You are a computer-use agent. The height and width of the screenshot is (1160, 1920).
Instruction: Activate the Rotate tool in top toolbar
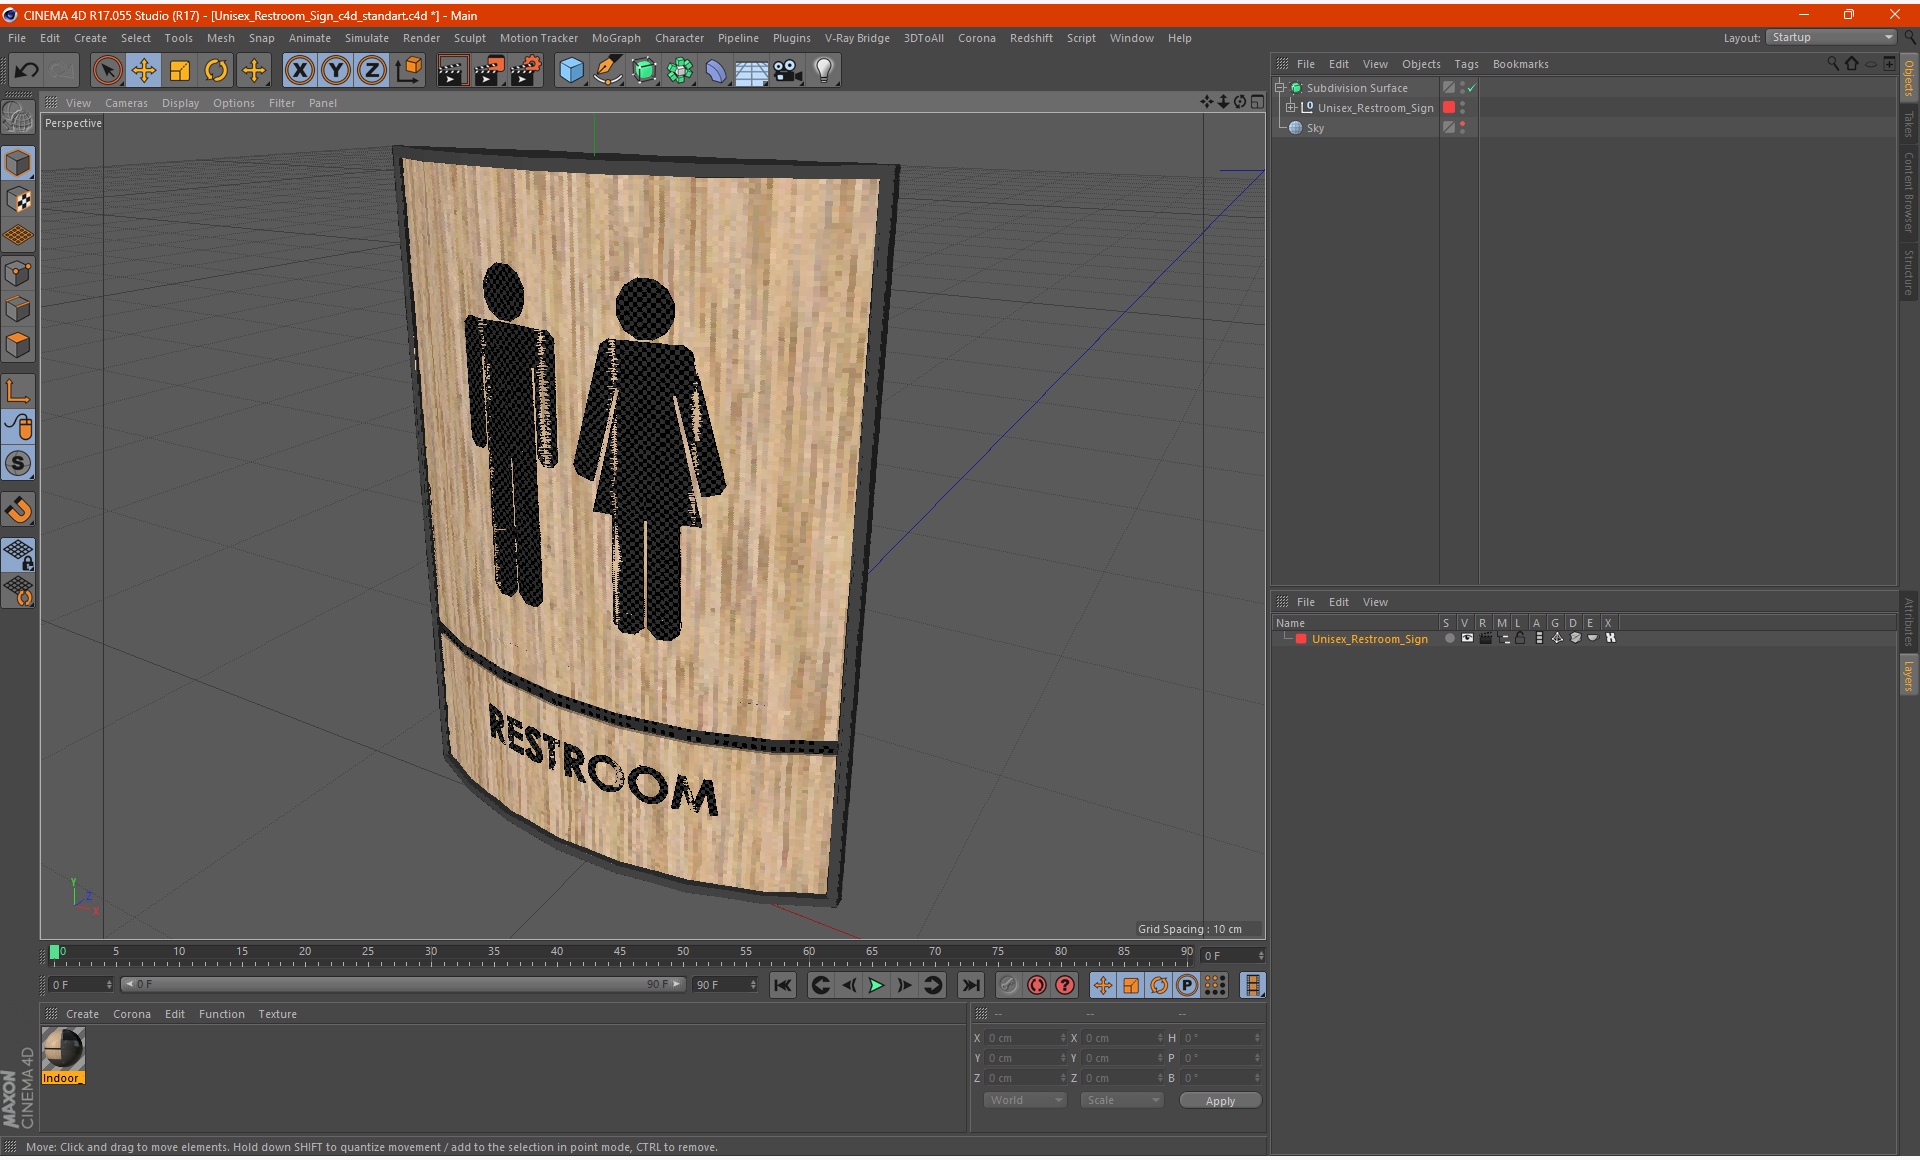click(216, 70)
